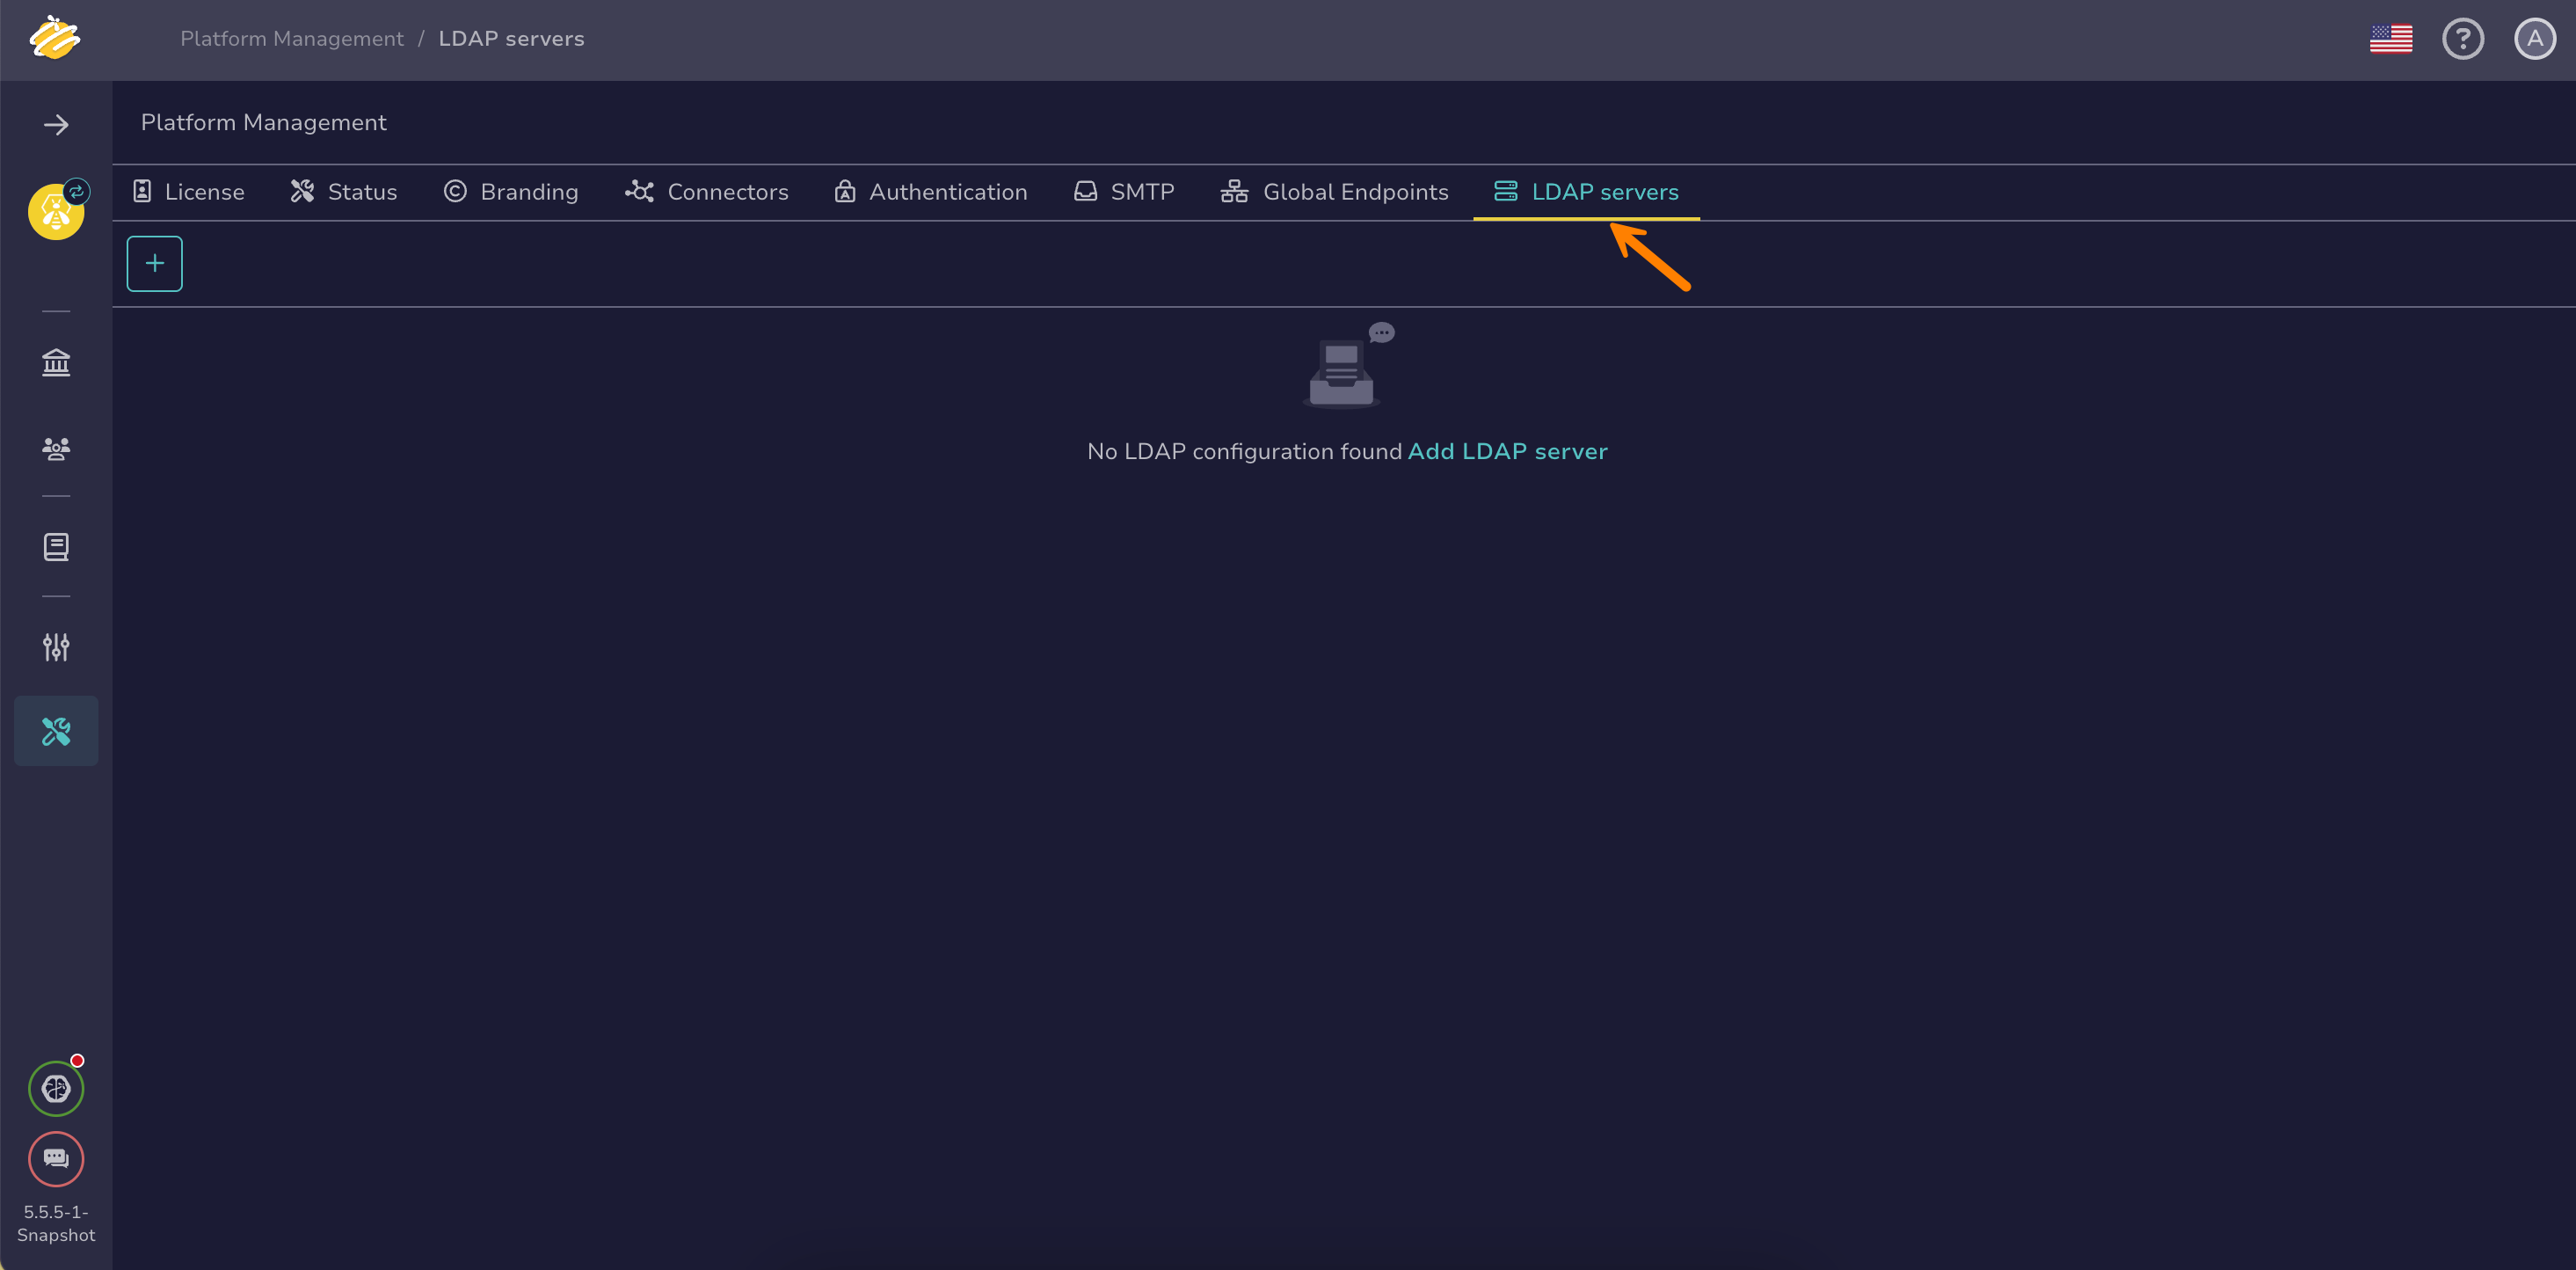Click the Platform Management page heading

tap(264, 123)
